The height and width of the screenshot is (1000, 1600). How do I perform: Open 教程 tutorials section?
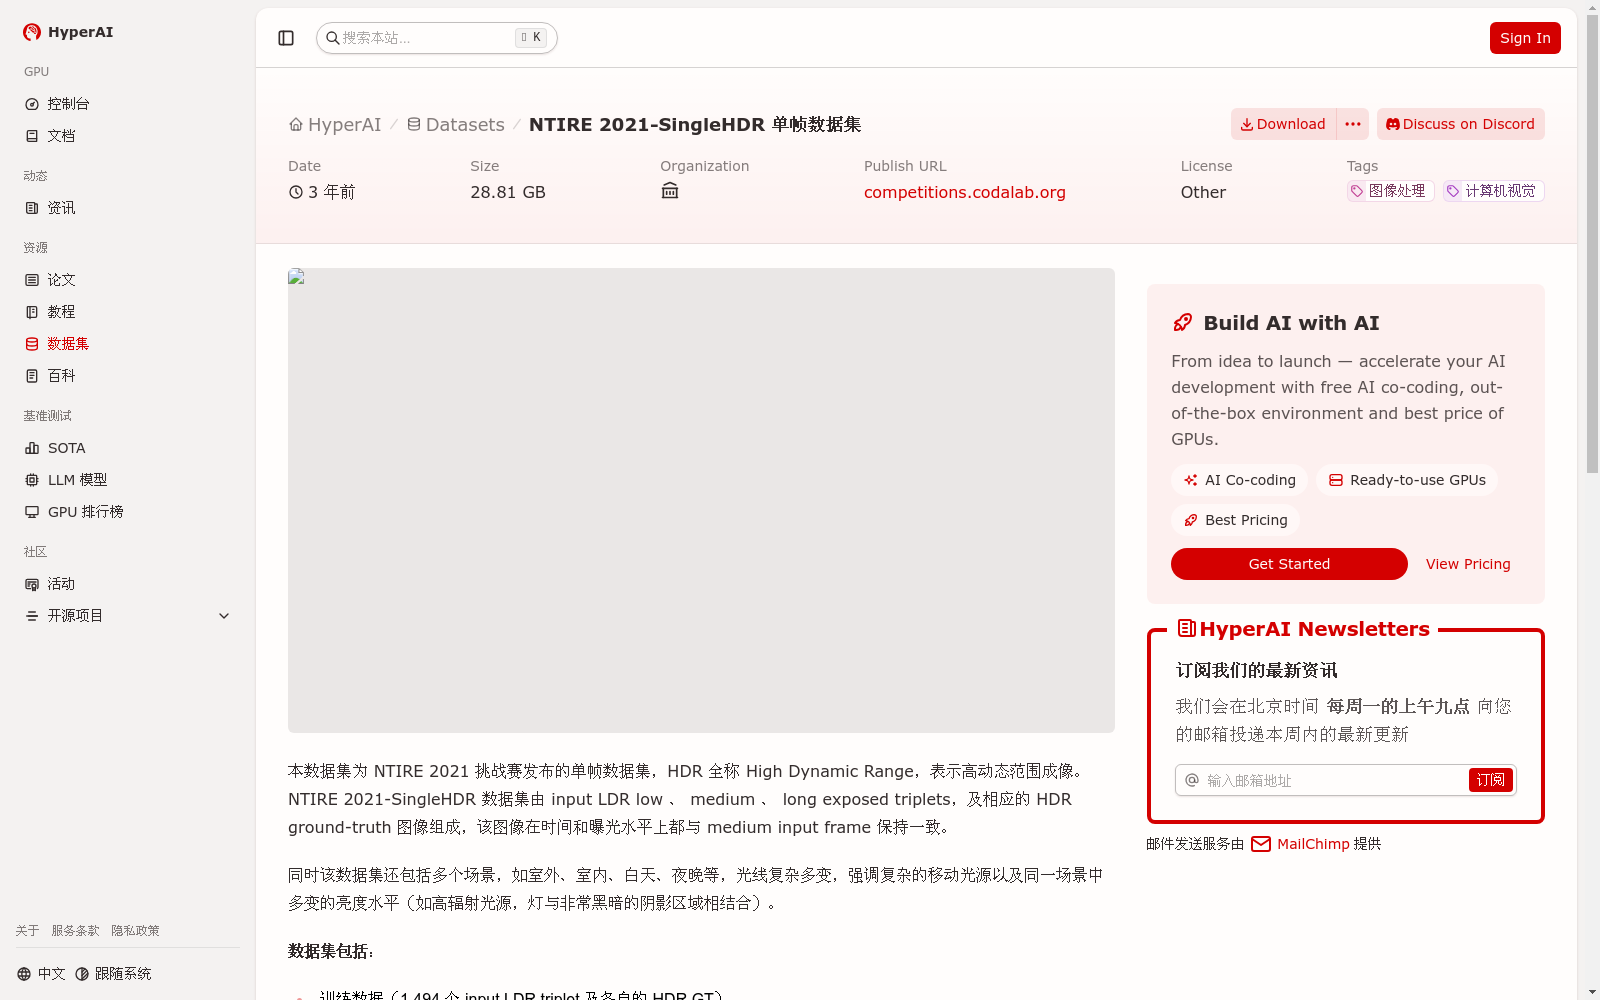coord(128,312)
